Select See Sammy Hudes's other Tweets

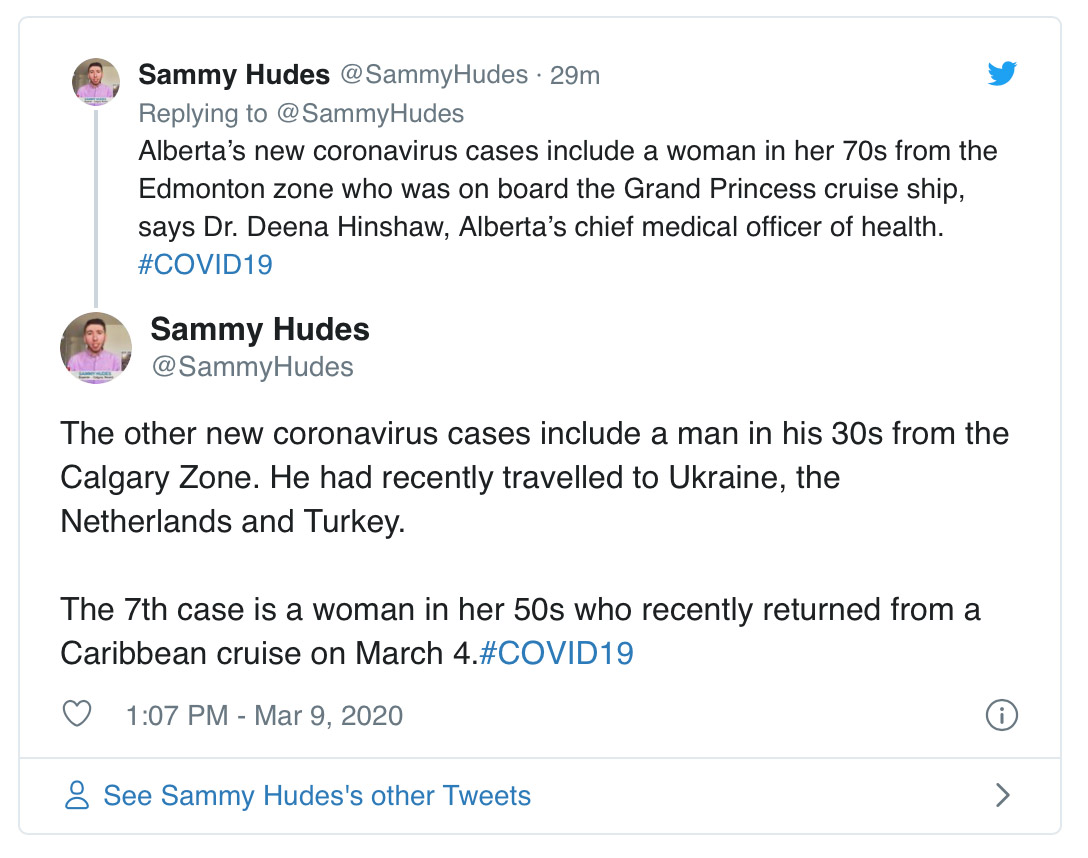[x=317, y=796]
